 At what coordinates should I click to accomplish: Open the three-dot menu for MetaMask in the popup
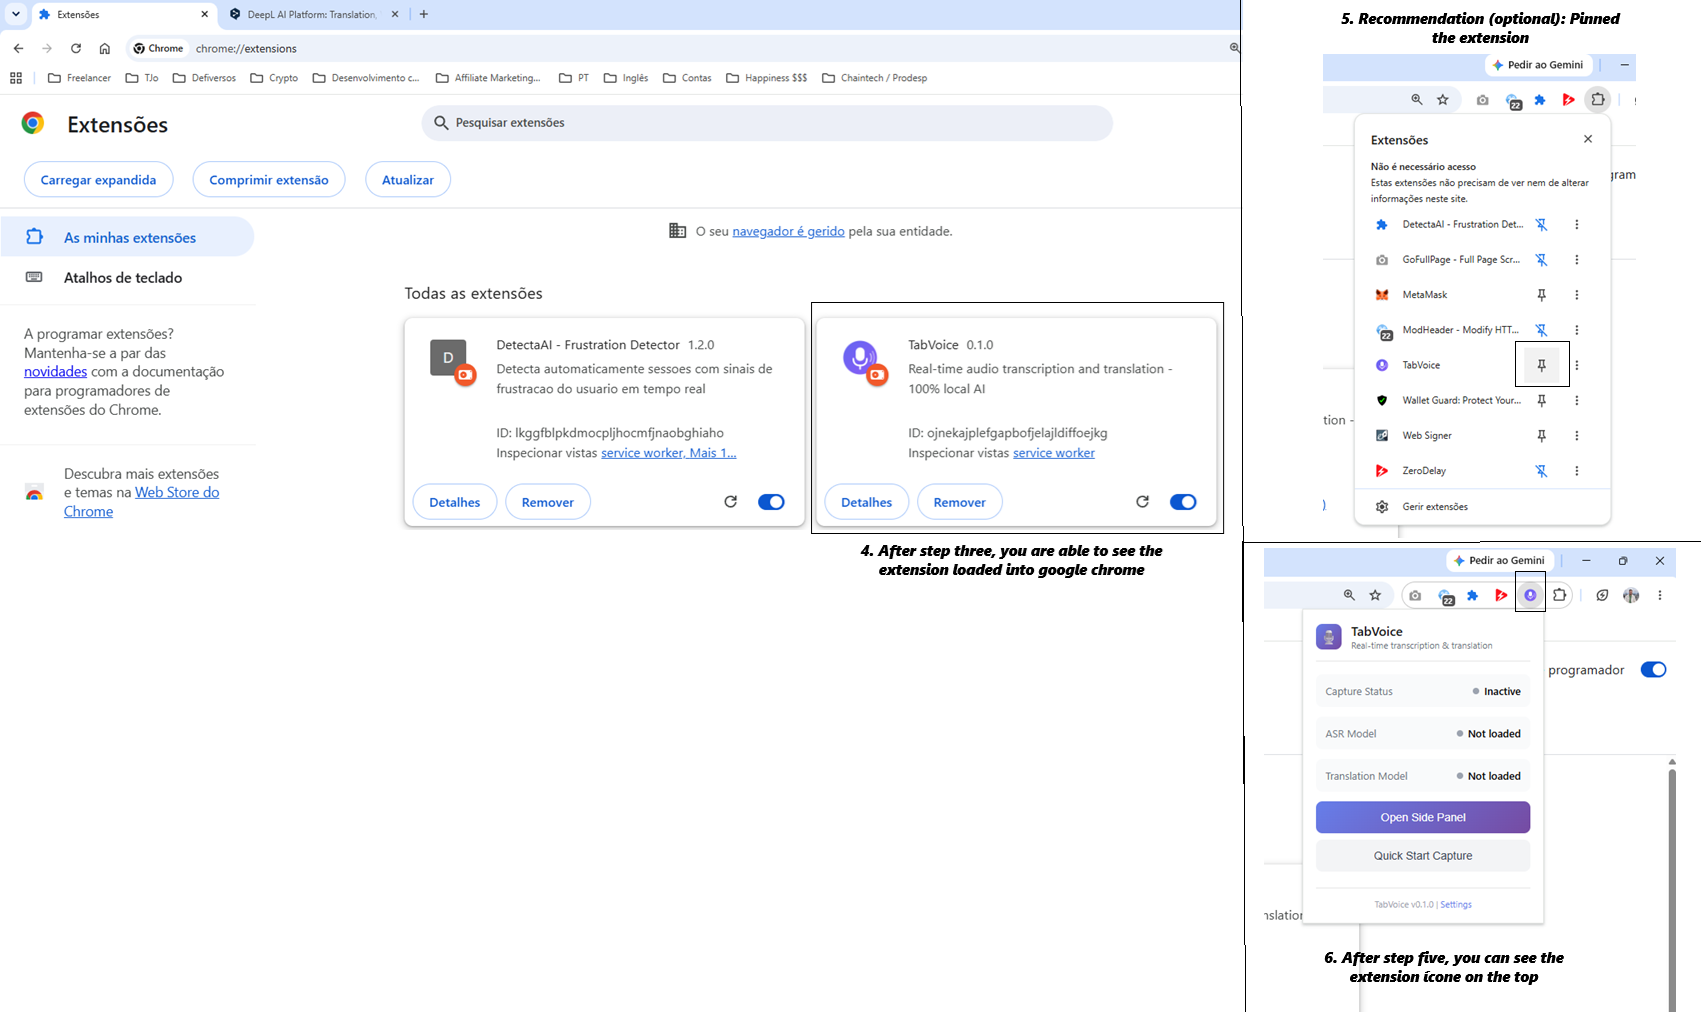click(1577, 295)
